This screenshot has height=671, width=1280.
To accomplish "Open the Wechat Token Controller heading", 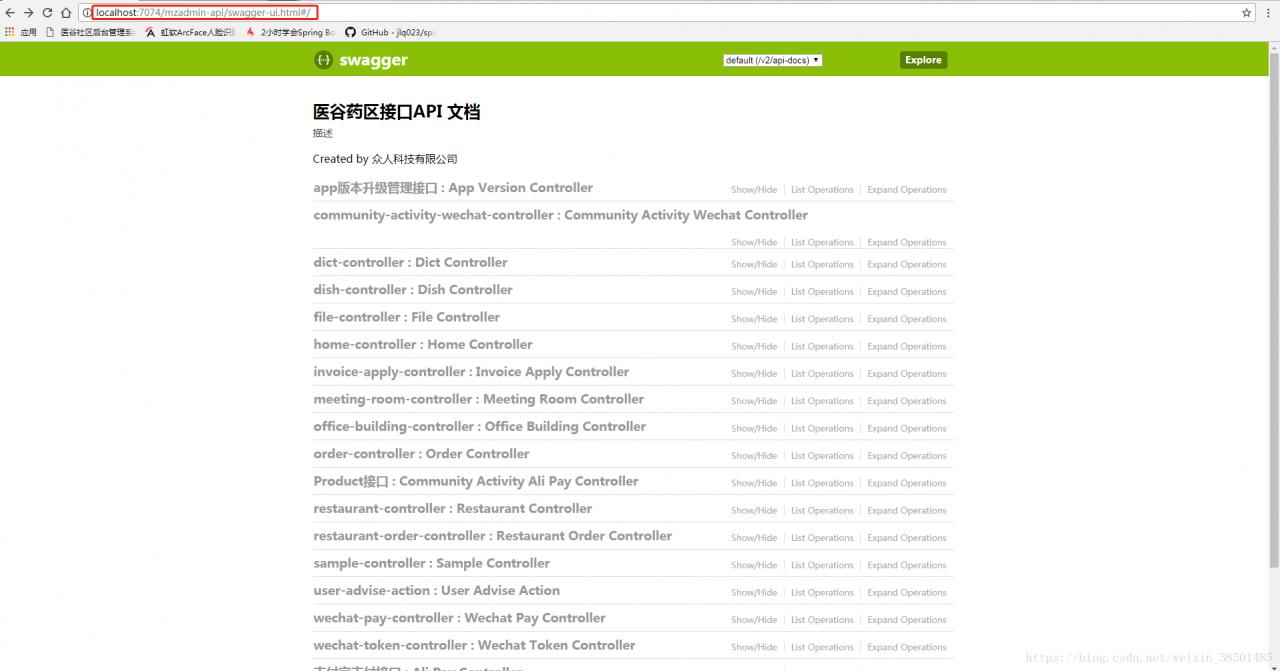I will tap(474, 645).
